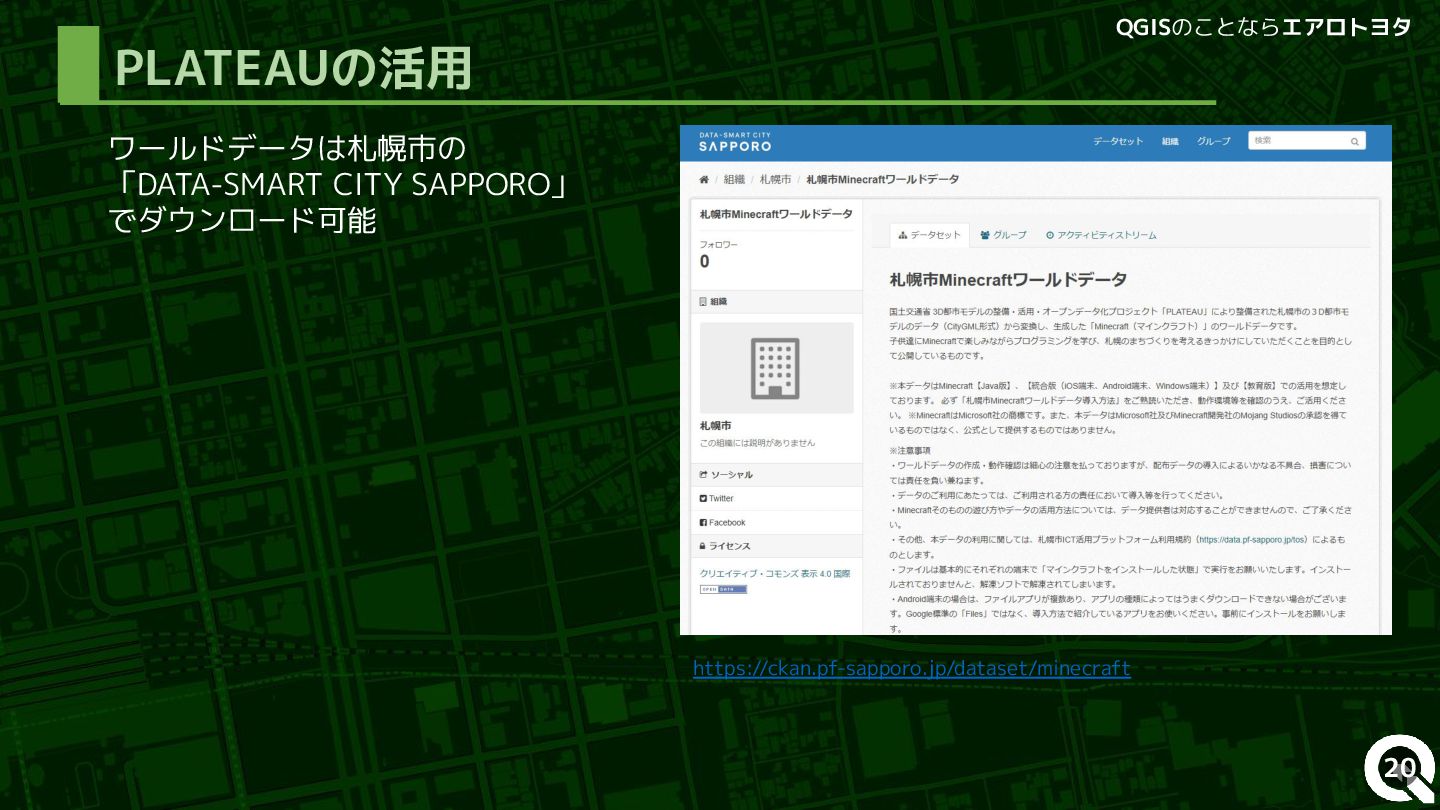
Task: Click 札幌市Minecraftワールドデータ breadcrumb
Action: 882,180
